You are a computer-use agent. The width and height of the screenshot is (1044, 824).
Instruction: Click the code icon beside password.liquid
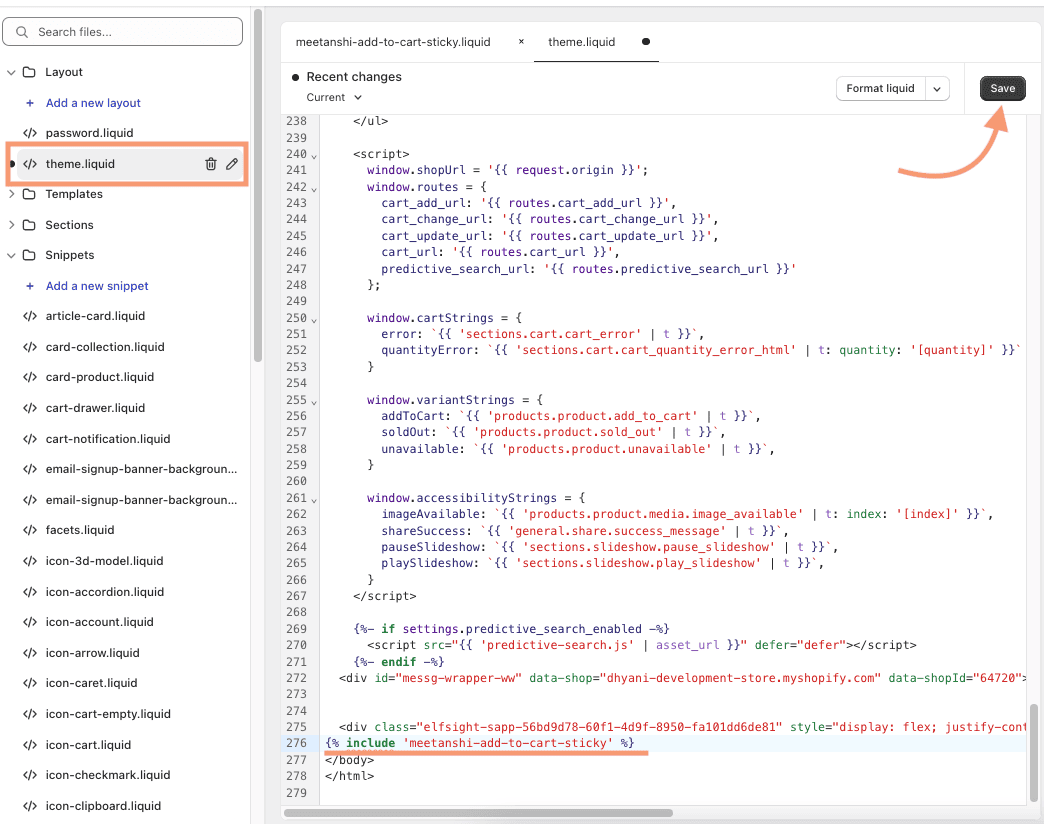click(x=30, y=133)
